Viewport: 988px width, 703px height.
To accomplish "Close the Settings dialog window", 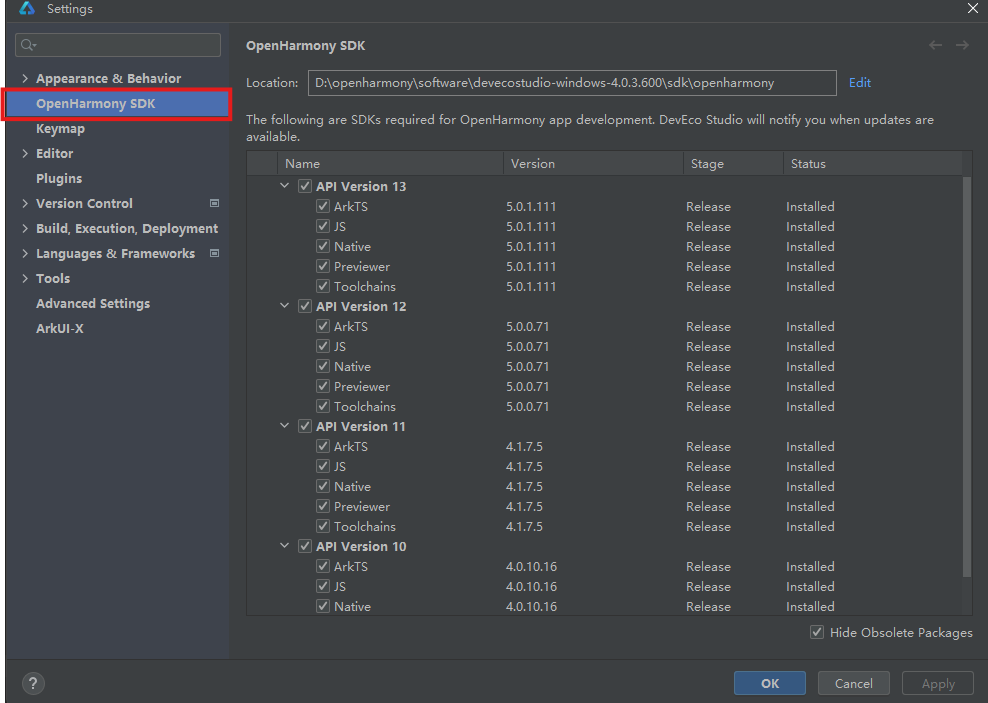I will pyautogui.click(x=972, y=8).
